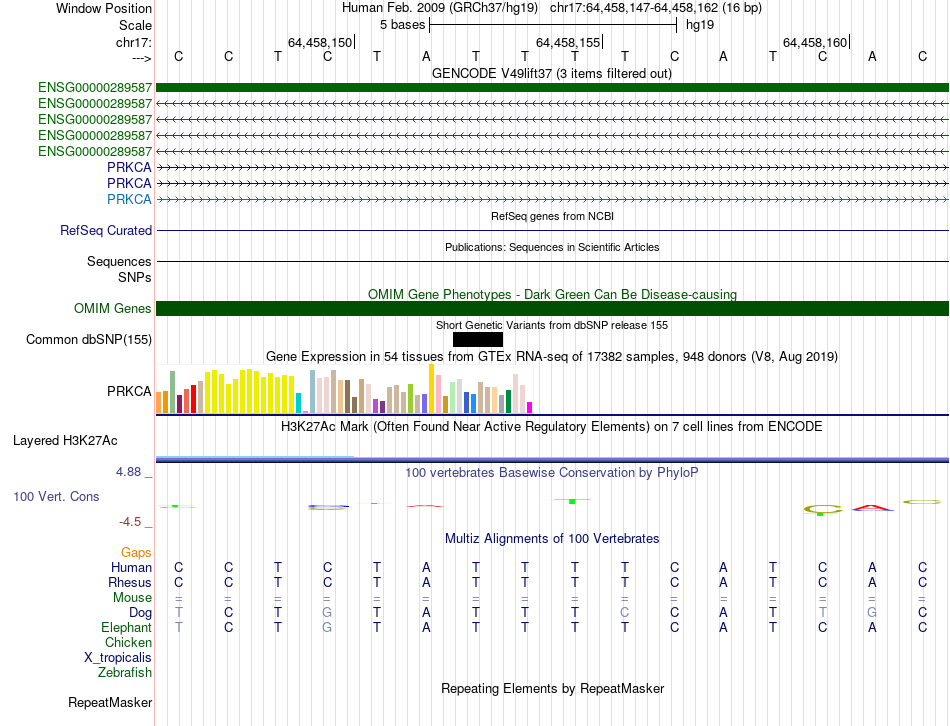Click the -4.5 PhyloP lower scale value
950x726 pixels.
pyautogui.click(x=130, y=522)
